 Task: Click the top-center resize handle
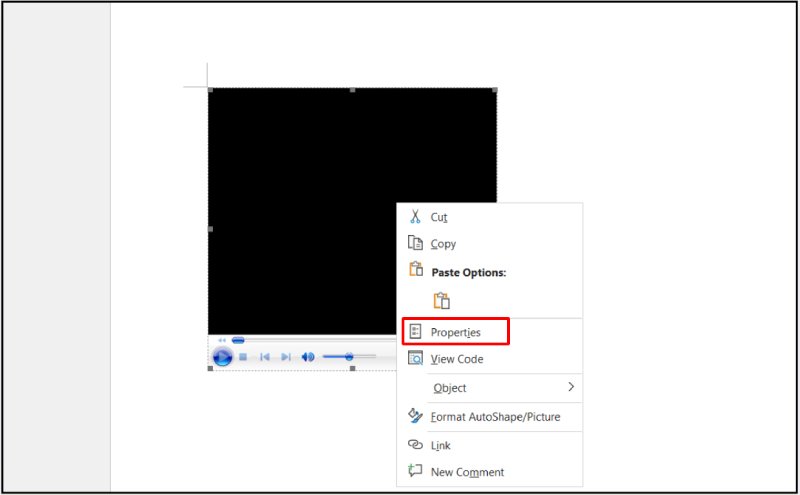tap(352, 90)
